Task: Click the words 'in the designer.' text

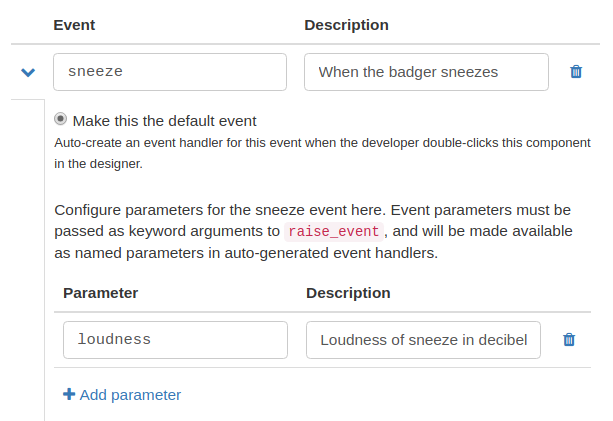Action: tap(99, 164)
